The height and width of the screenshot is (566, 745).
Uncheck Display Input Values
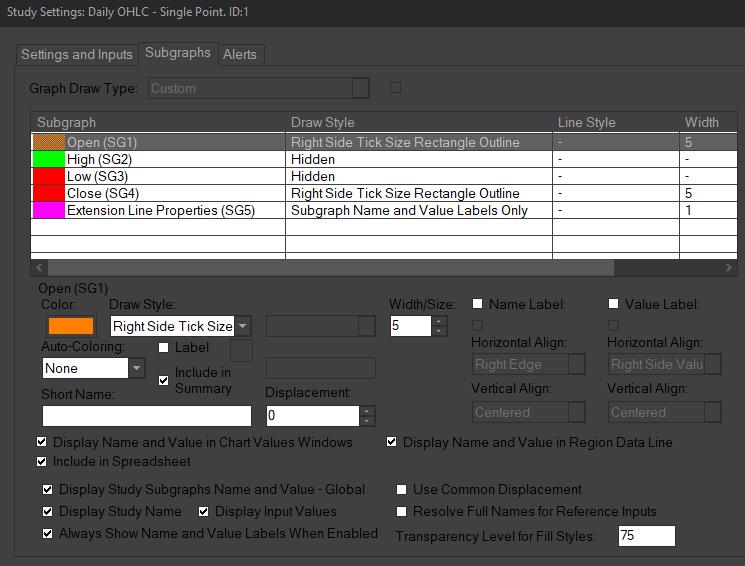click(x=204, y=511)
